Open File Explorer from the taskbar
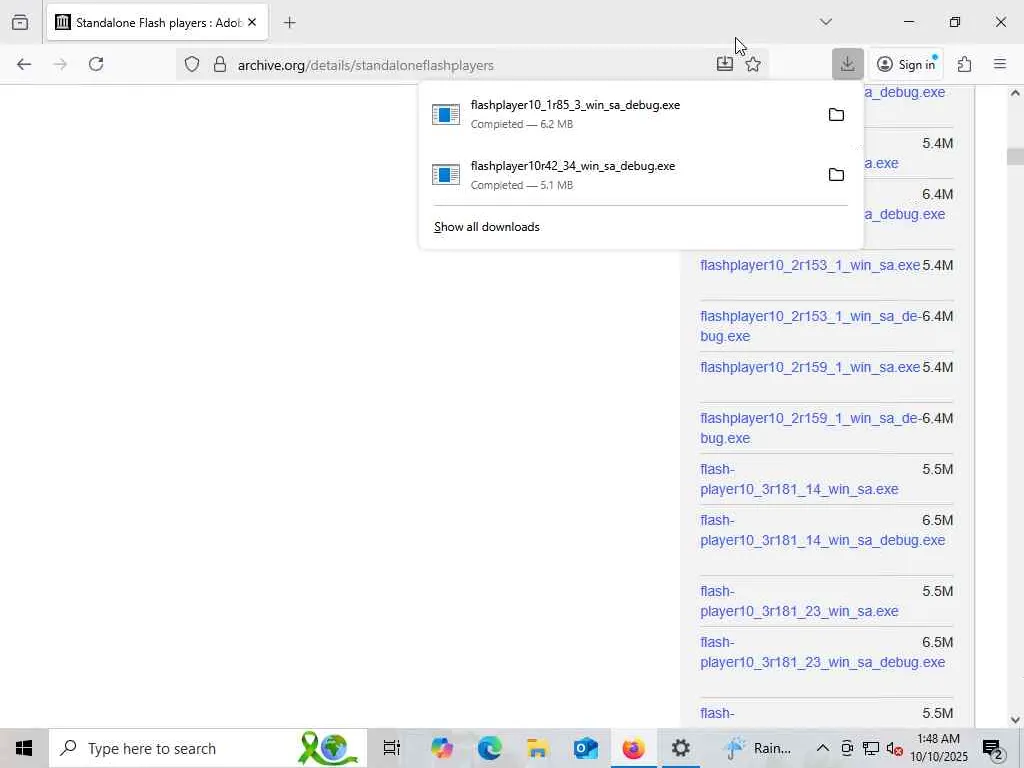Image resolution: width=1024 pixels, height=768 pixels. pos(537,748)
